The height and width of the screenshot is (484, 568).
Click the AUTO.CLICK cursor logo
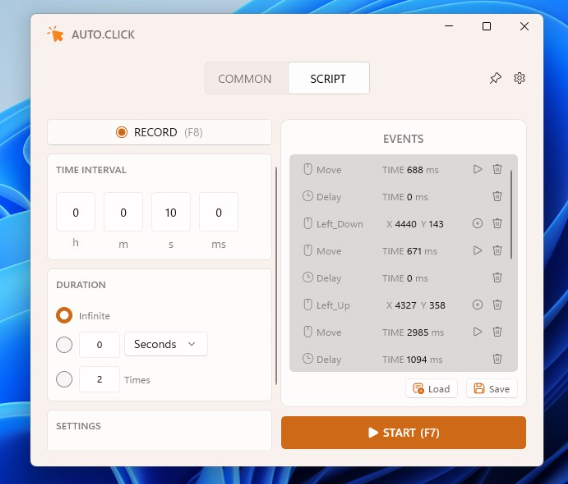click(55, 34)
